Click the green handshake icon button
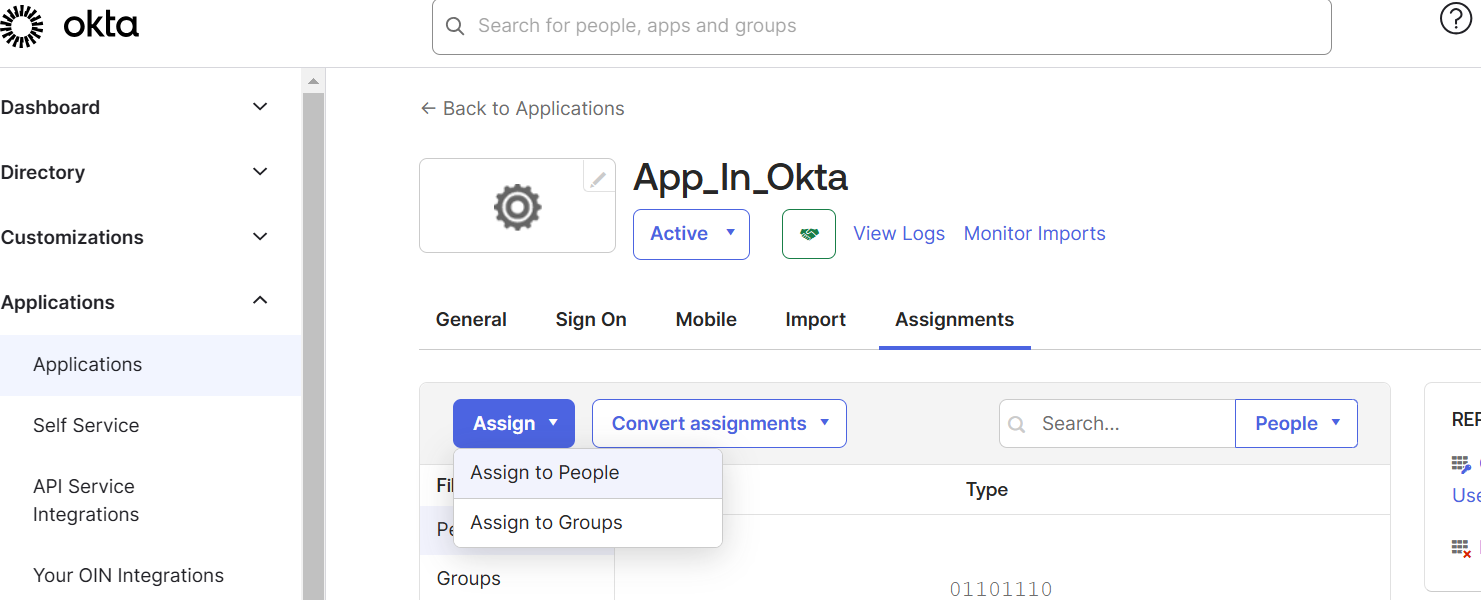 coord(808,234)
